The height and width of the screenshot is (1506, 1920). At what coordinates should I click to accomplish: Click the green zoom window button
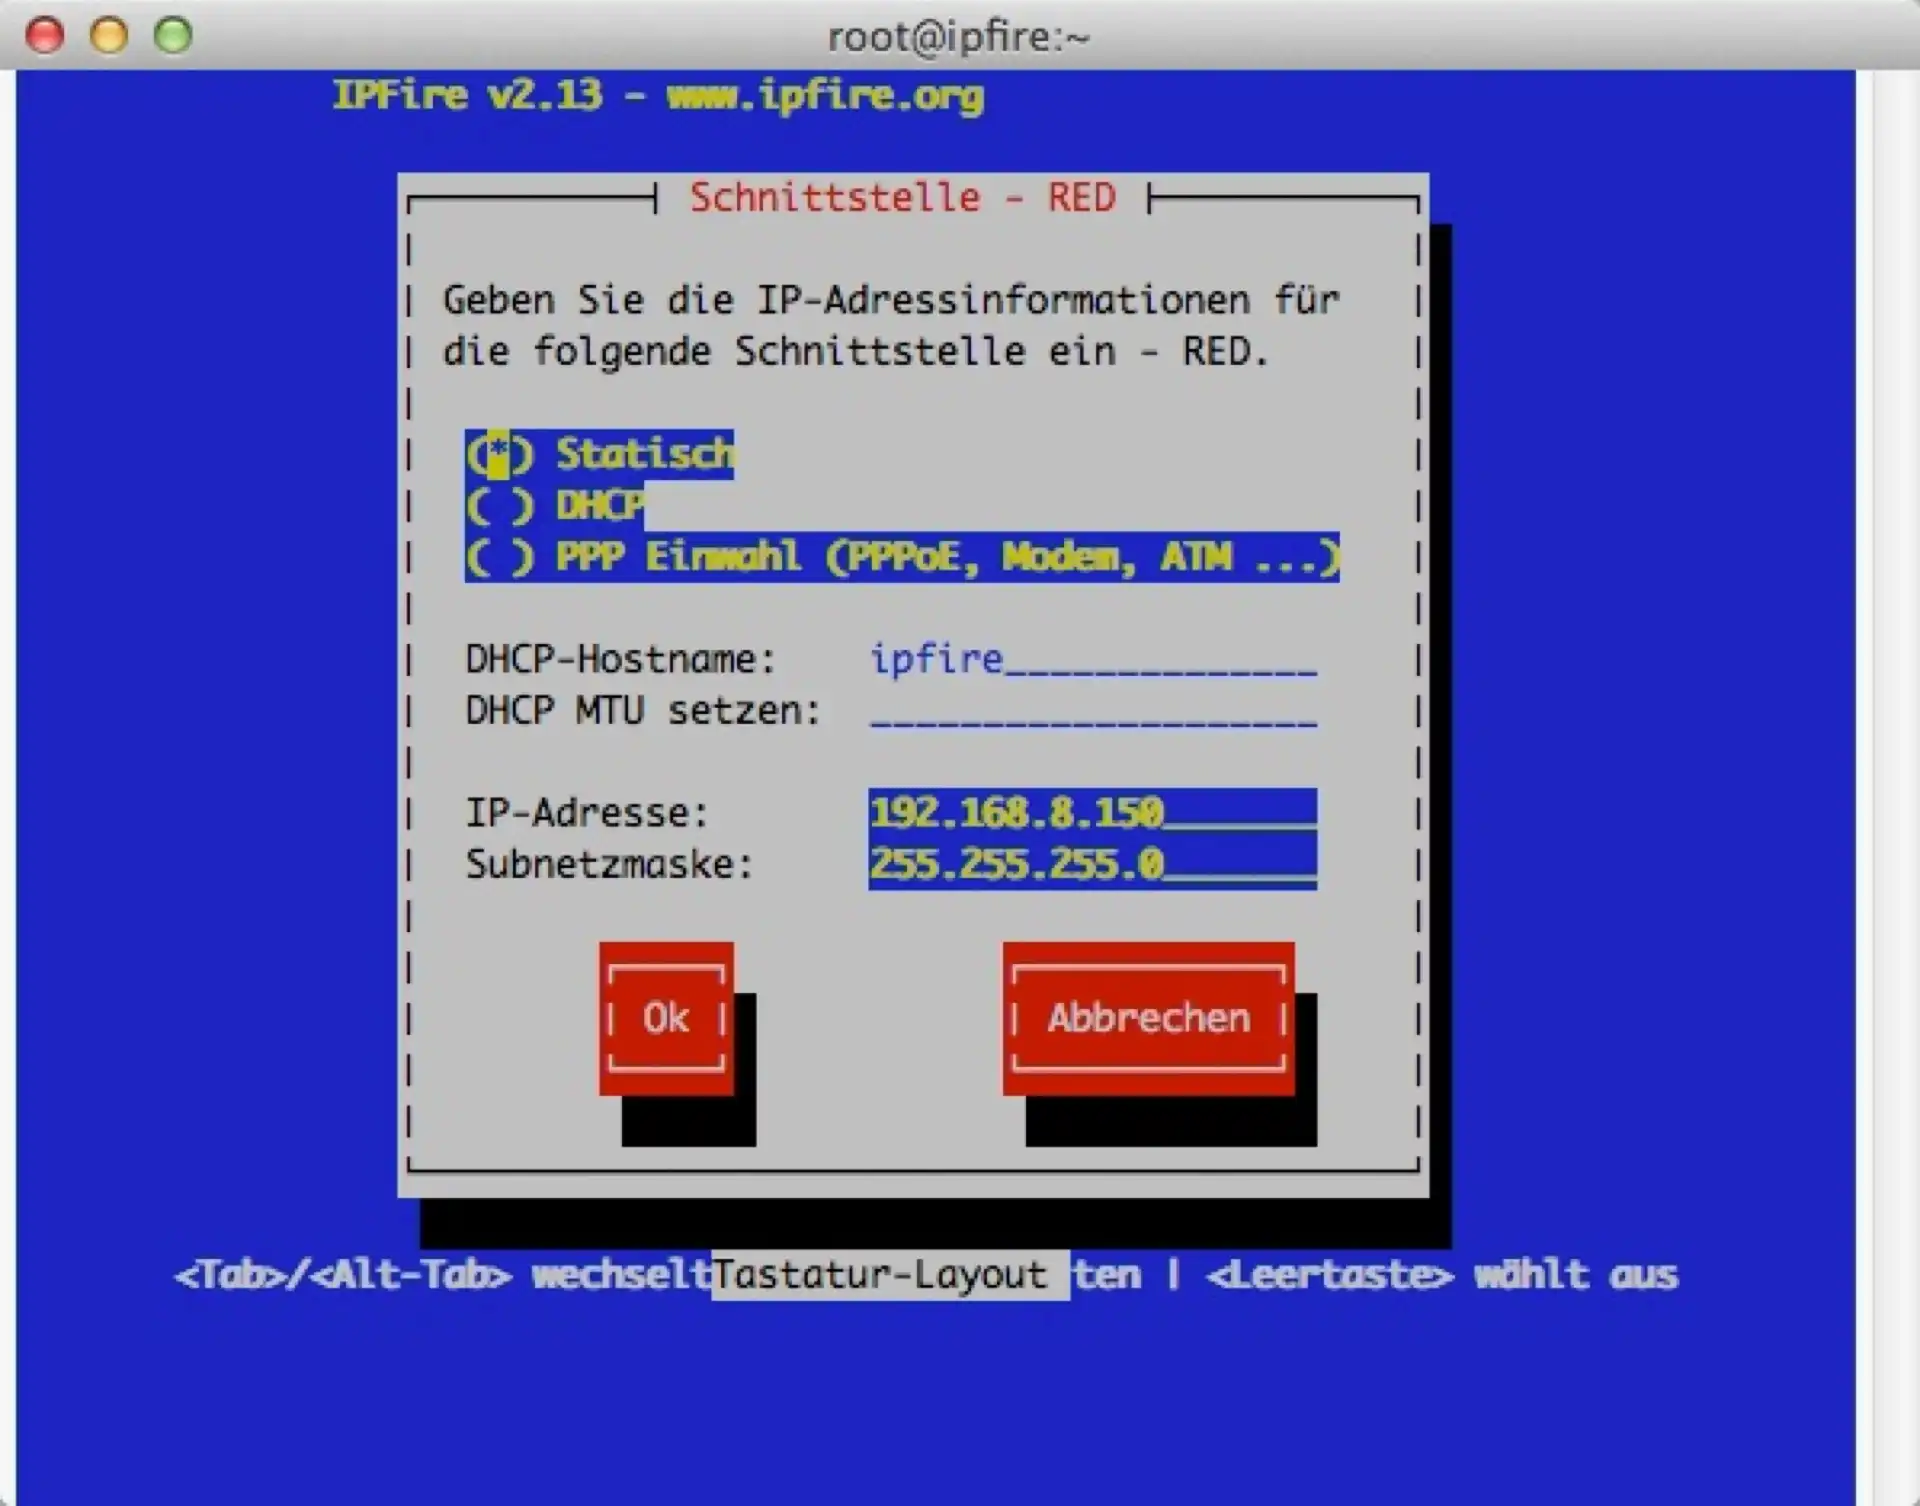tap(173, 36)
